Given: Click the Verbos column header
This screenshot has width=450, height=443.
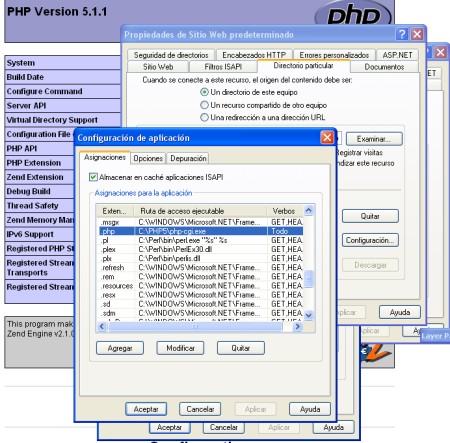Looking at the screenshot, I should (285, 211).
